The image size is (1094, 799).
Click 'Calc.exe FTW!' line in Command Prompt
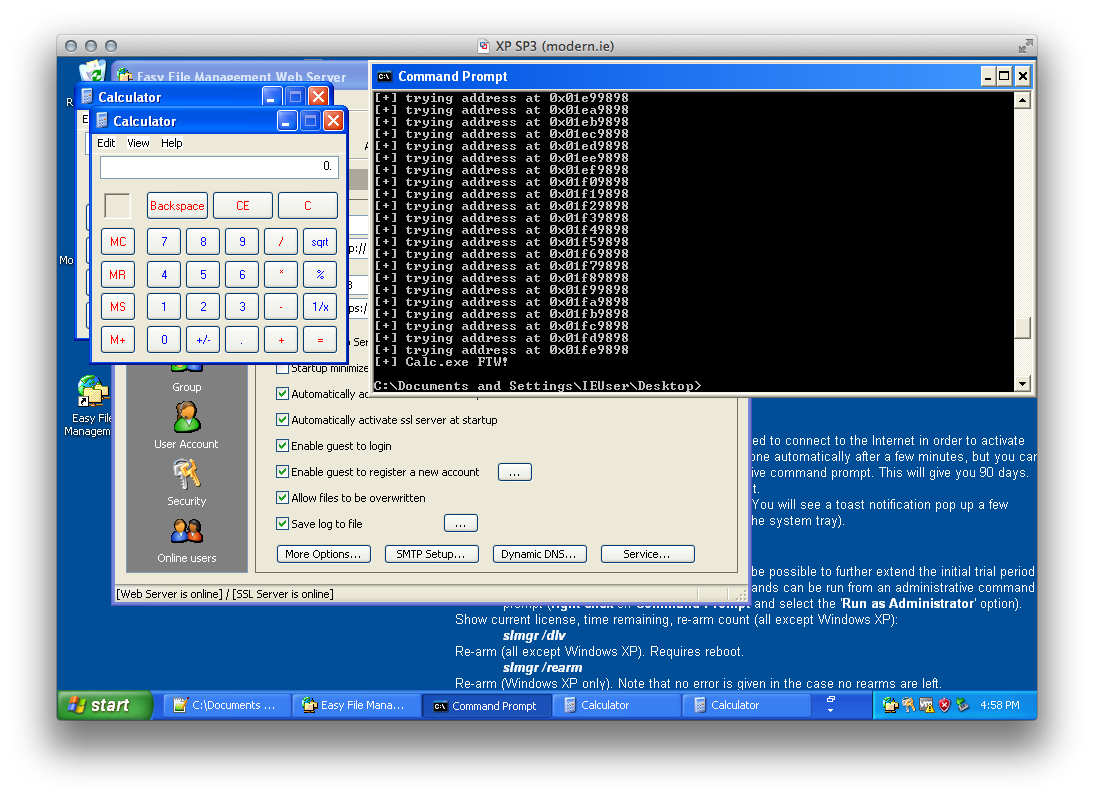441,362
